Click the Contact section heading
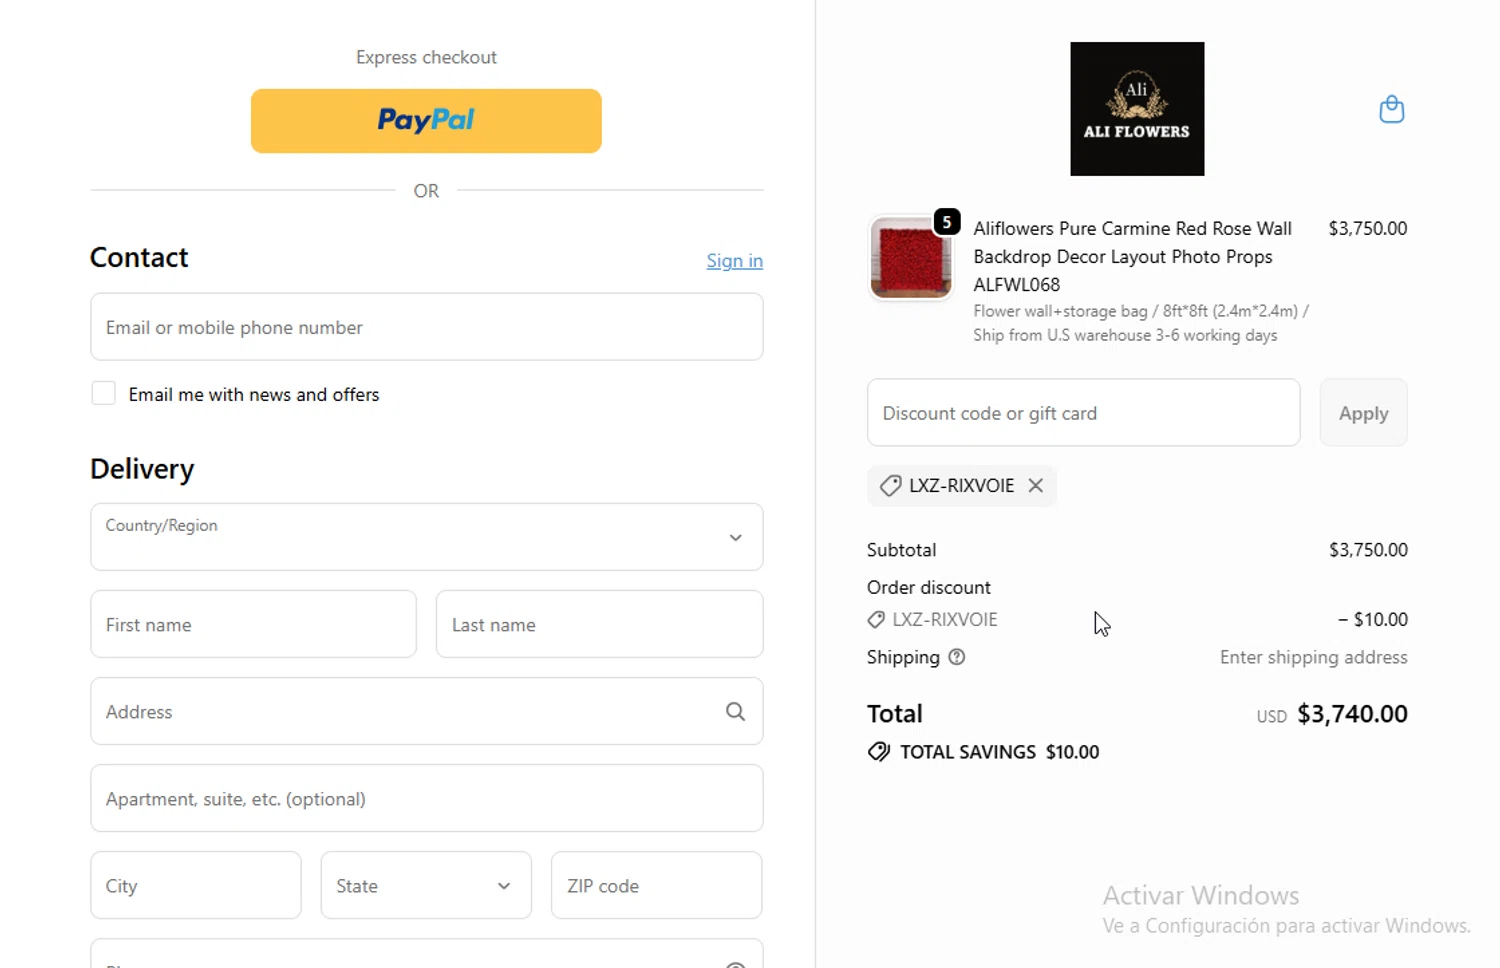 (139, 257)
